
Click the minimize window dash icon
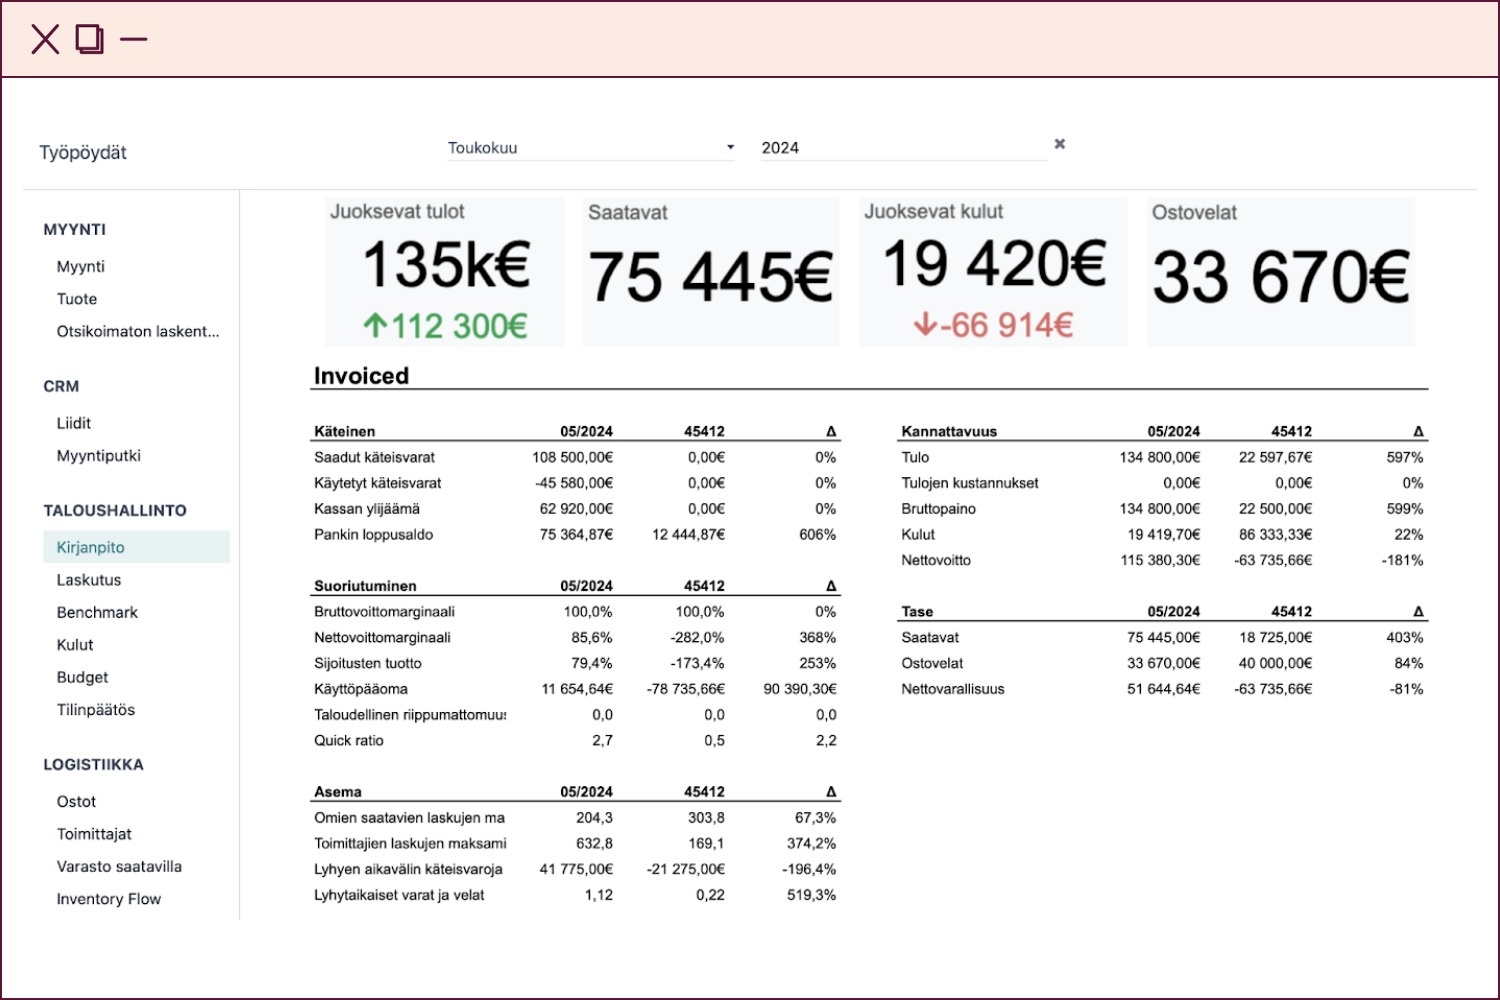134,40
